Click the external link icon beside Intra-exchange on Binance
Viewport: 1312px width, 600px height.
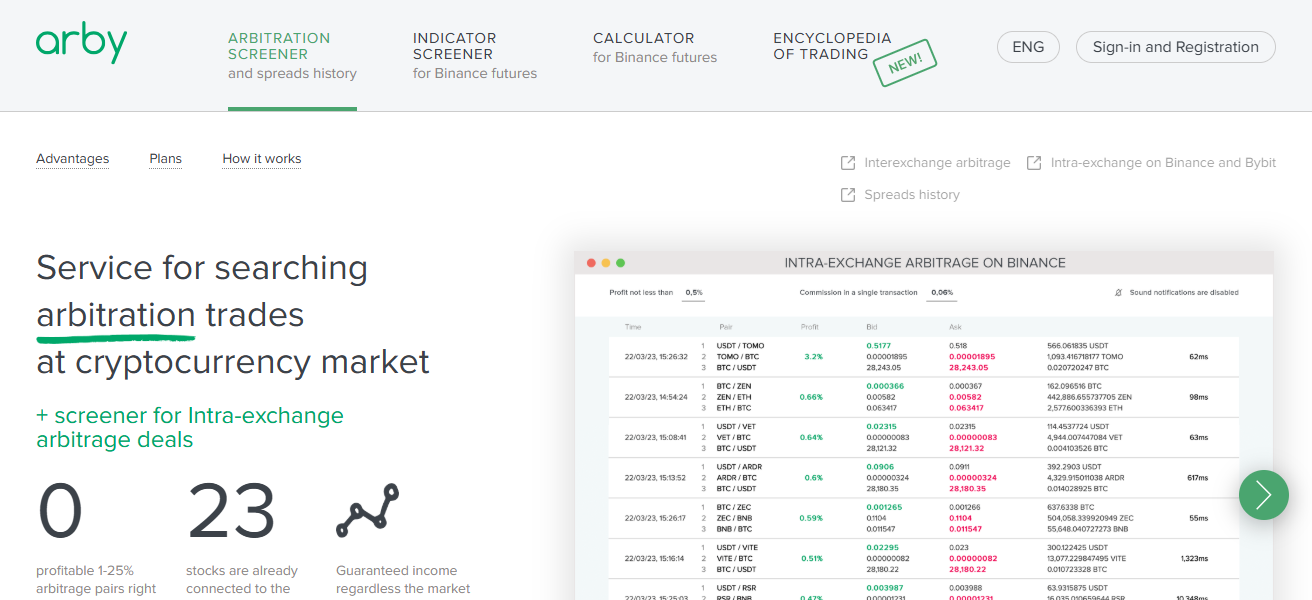[x=1034, y=163]
